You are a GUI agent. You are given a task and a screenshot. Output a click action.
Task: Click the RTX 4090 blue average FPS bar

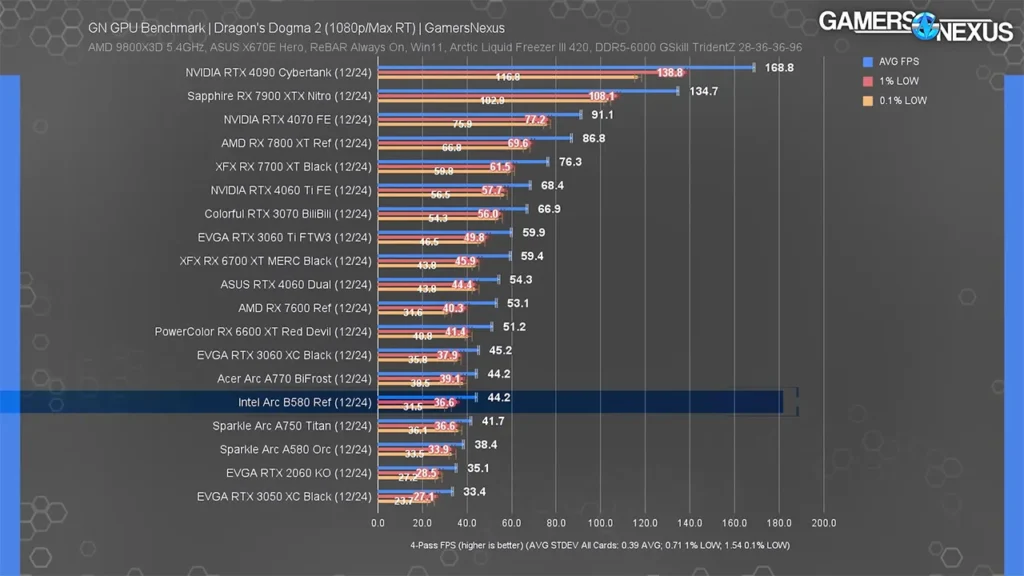pyautogui.click(x=566, y=67)
